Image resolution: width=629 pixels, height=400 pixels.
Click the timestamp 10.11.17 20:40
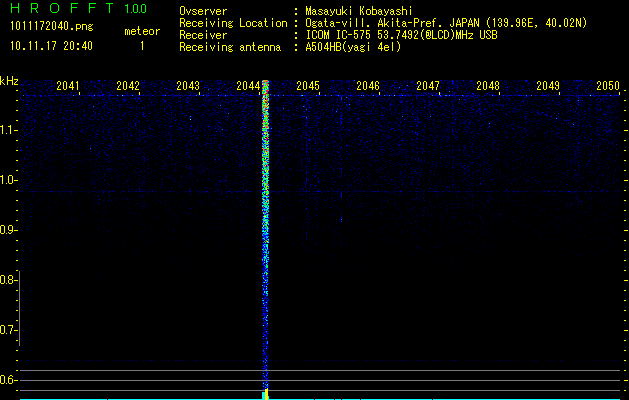[x=51, y=46]
